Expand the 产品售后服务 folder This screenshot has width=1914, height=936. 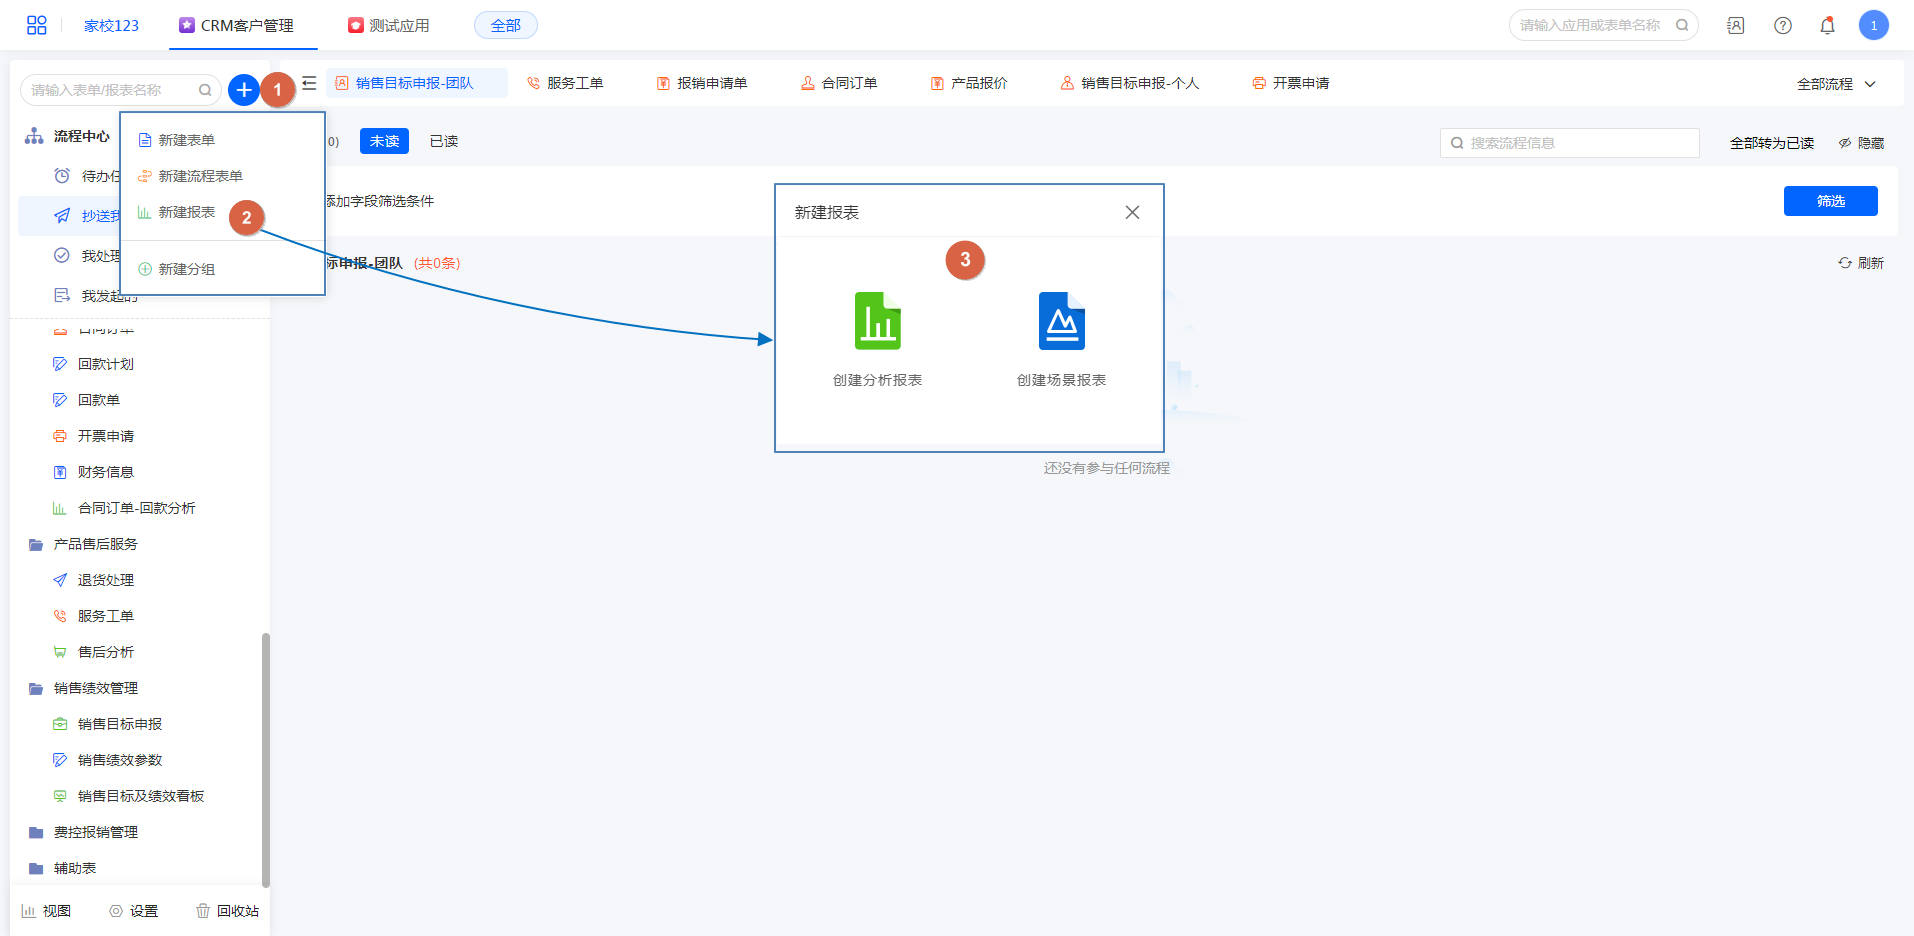pyautogui.click(x=95, y=544)
